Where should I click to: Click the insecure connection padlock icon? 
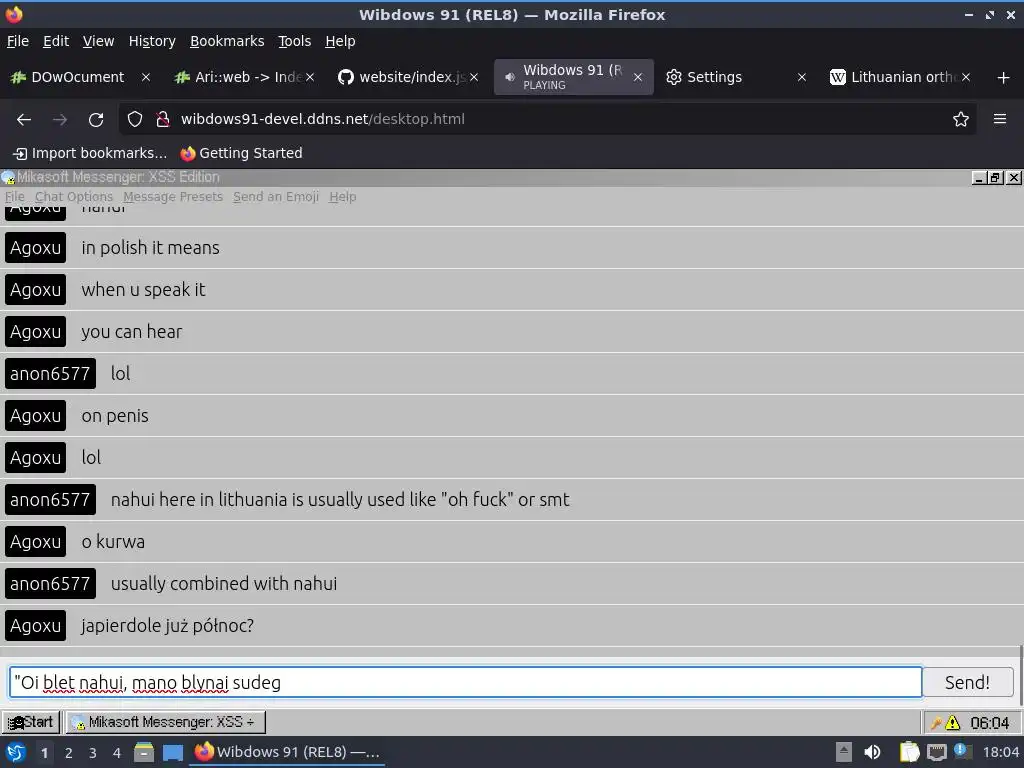(163, 120)
